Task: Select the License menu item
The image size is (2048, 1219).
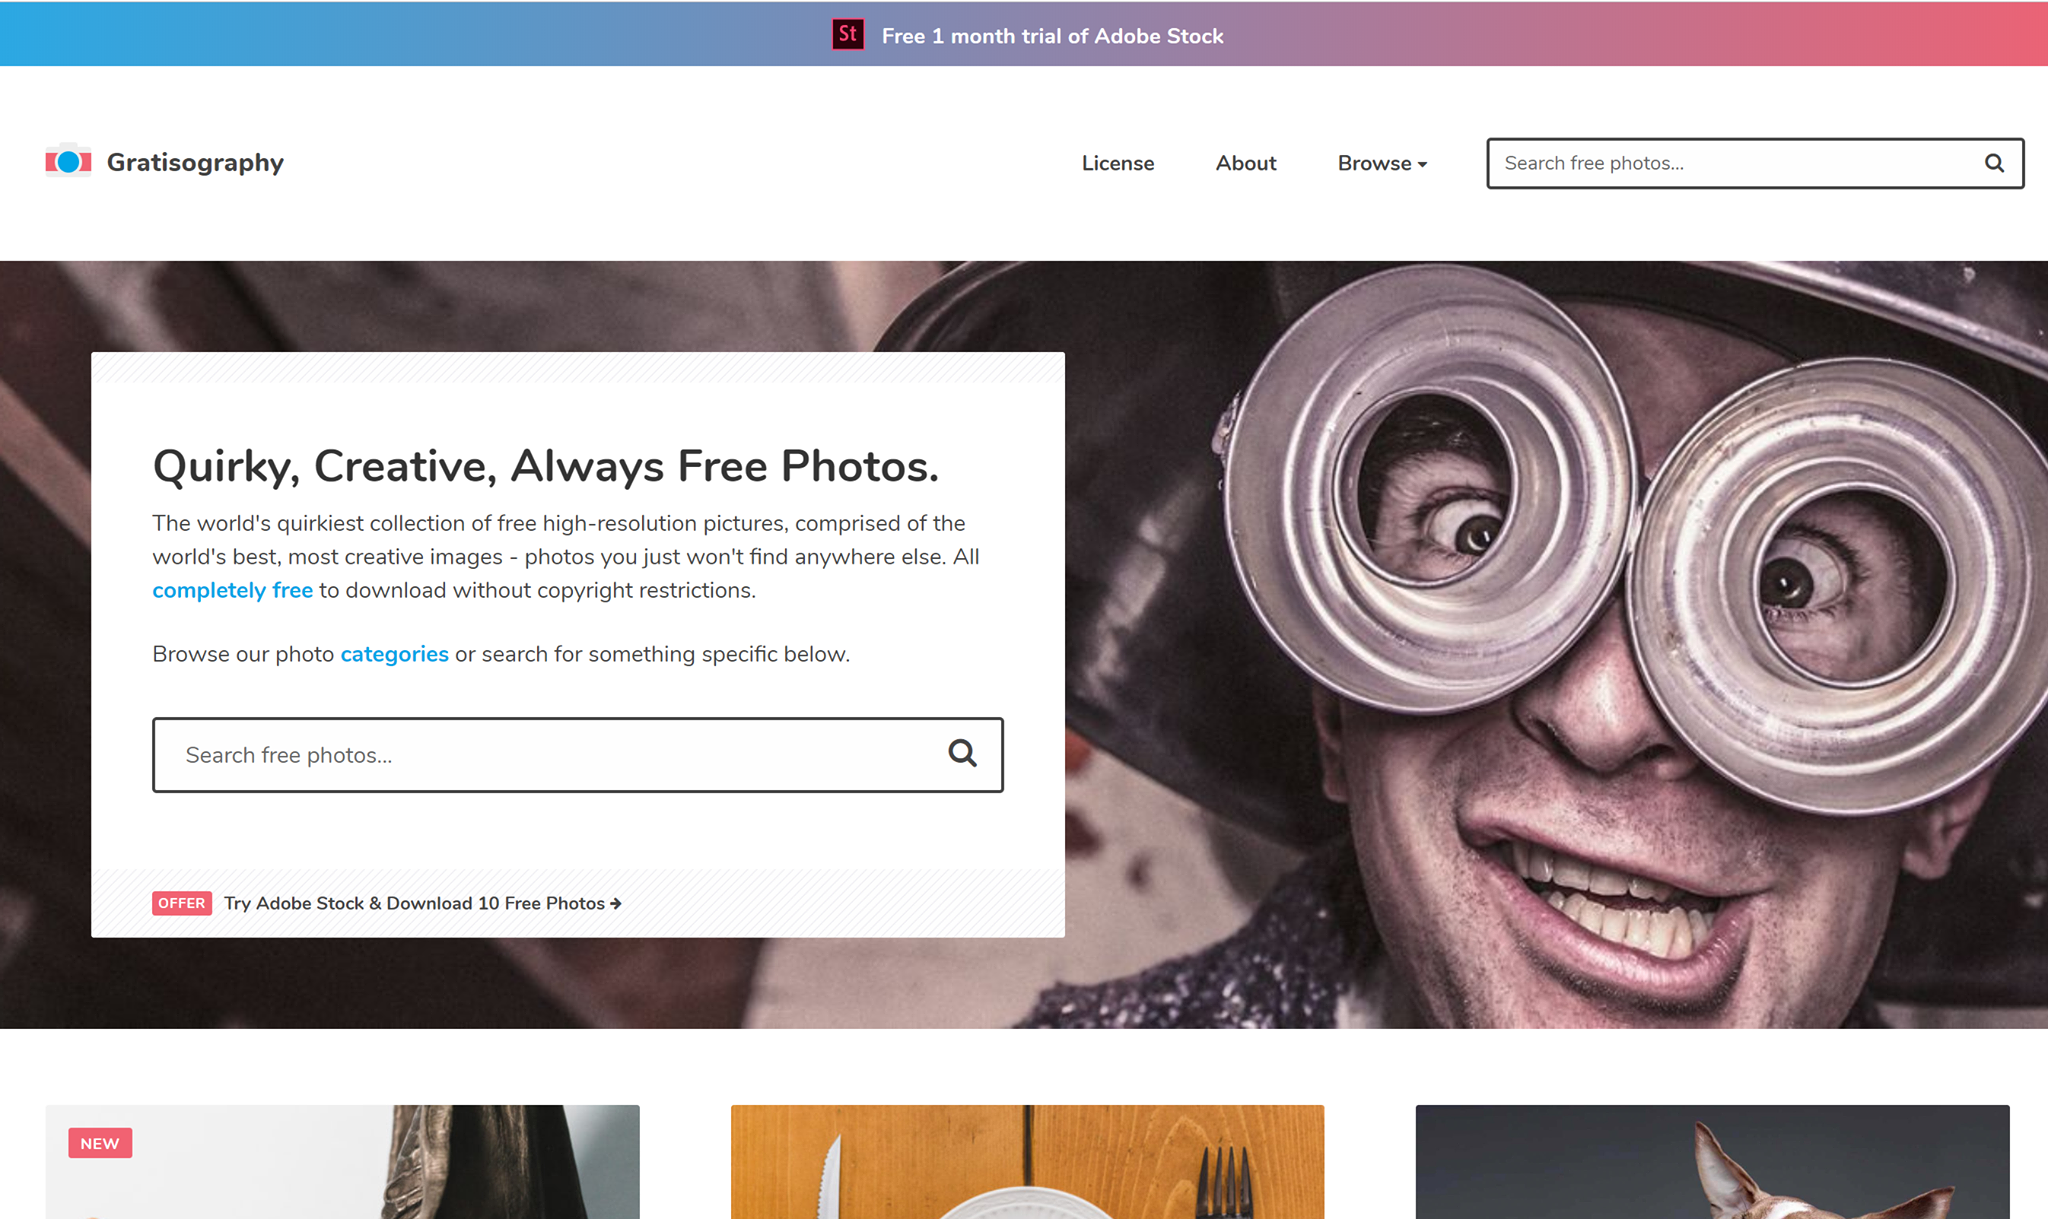Action: [1117, 163]
